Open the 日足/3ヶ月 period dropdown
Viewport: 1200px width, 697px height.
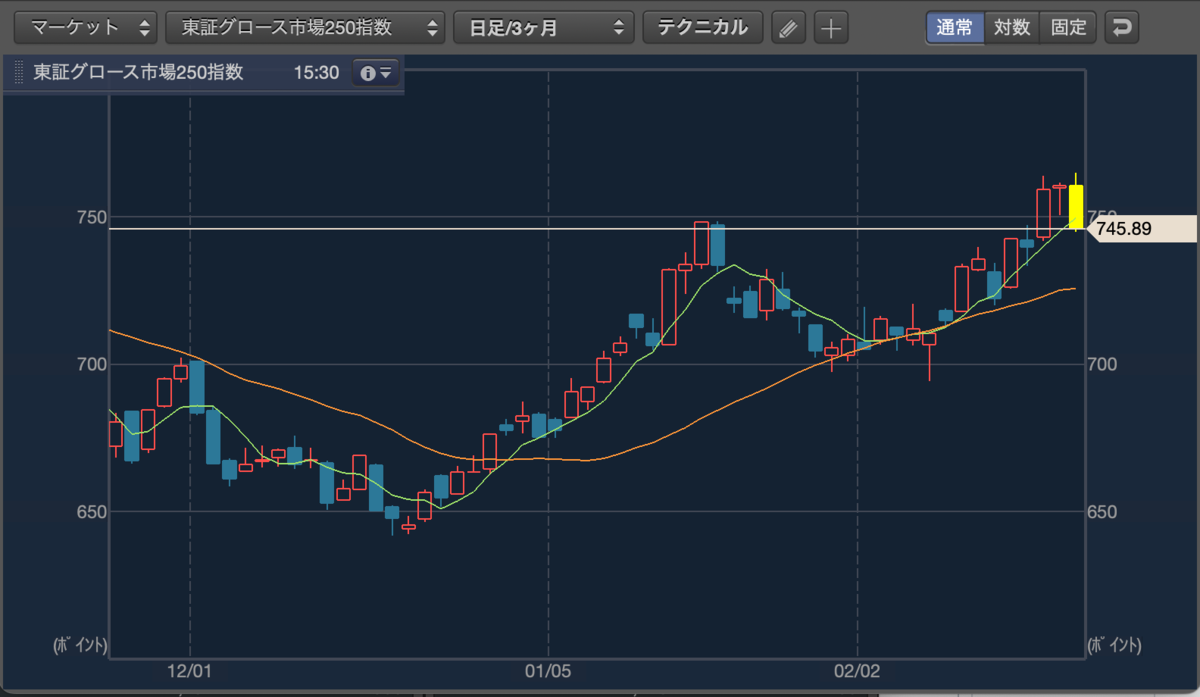pyautogui.click(x=544, y=27)
